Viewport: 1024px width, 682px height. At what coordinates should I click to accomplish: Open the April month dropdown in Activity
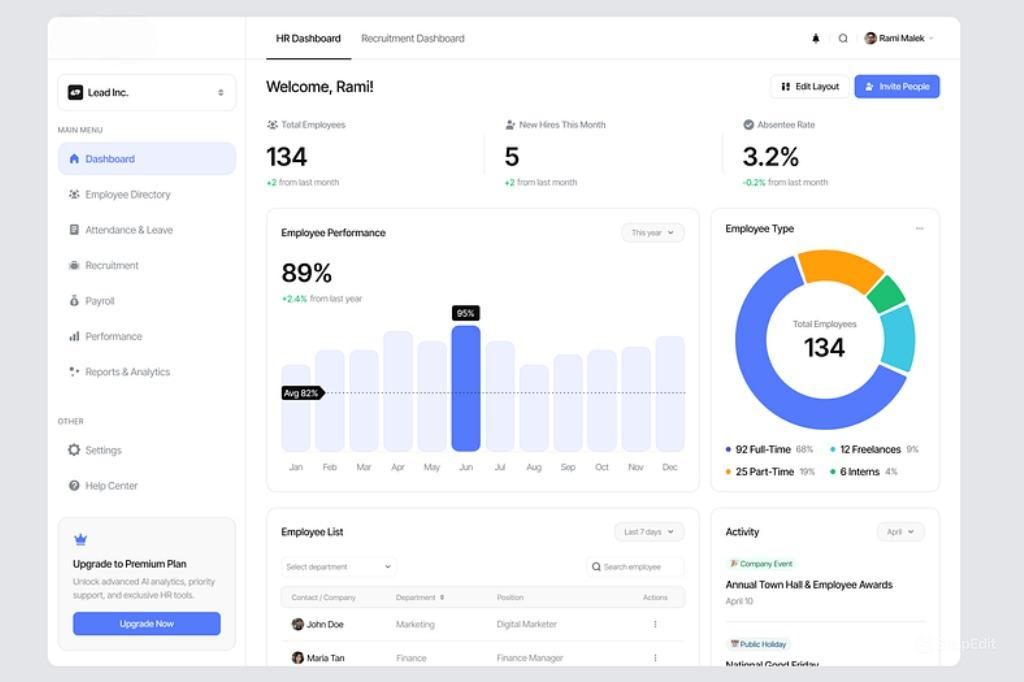[x=900, y=532]
